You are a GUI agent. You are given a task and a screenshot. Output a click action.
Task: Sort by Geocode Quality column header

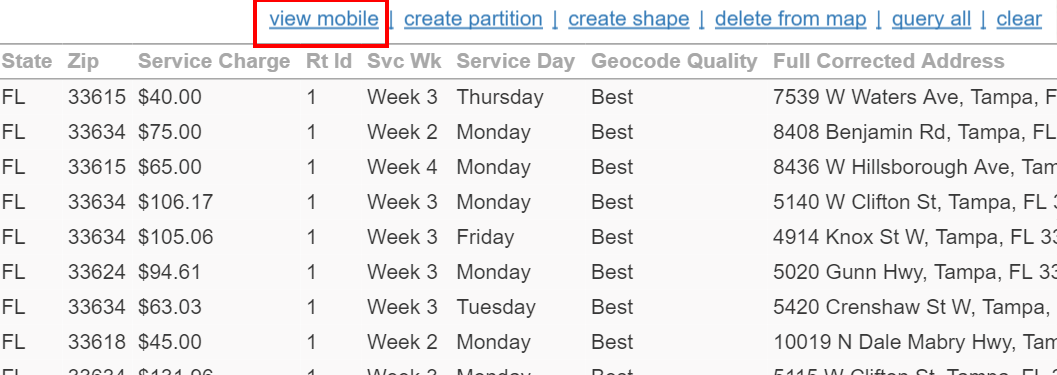click(674, 61)
